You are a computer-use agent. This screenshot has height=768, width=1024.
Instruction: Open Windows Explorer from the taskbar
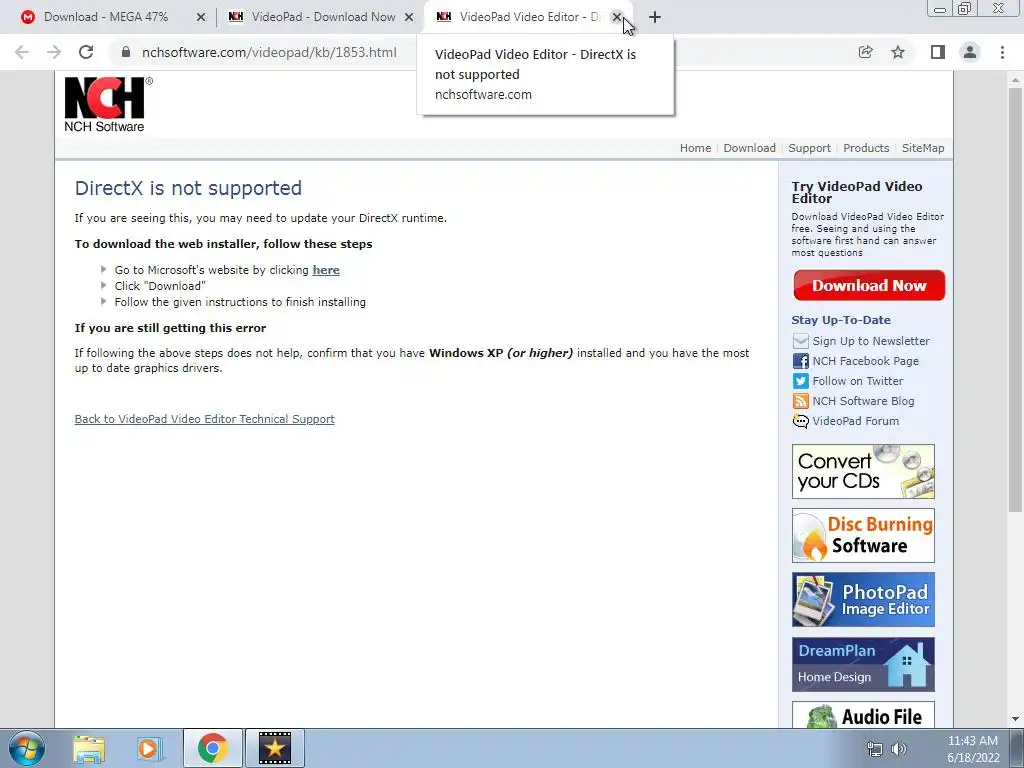tap(88, 749)
